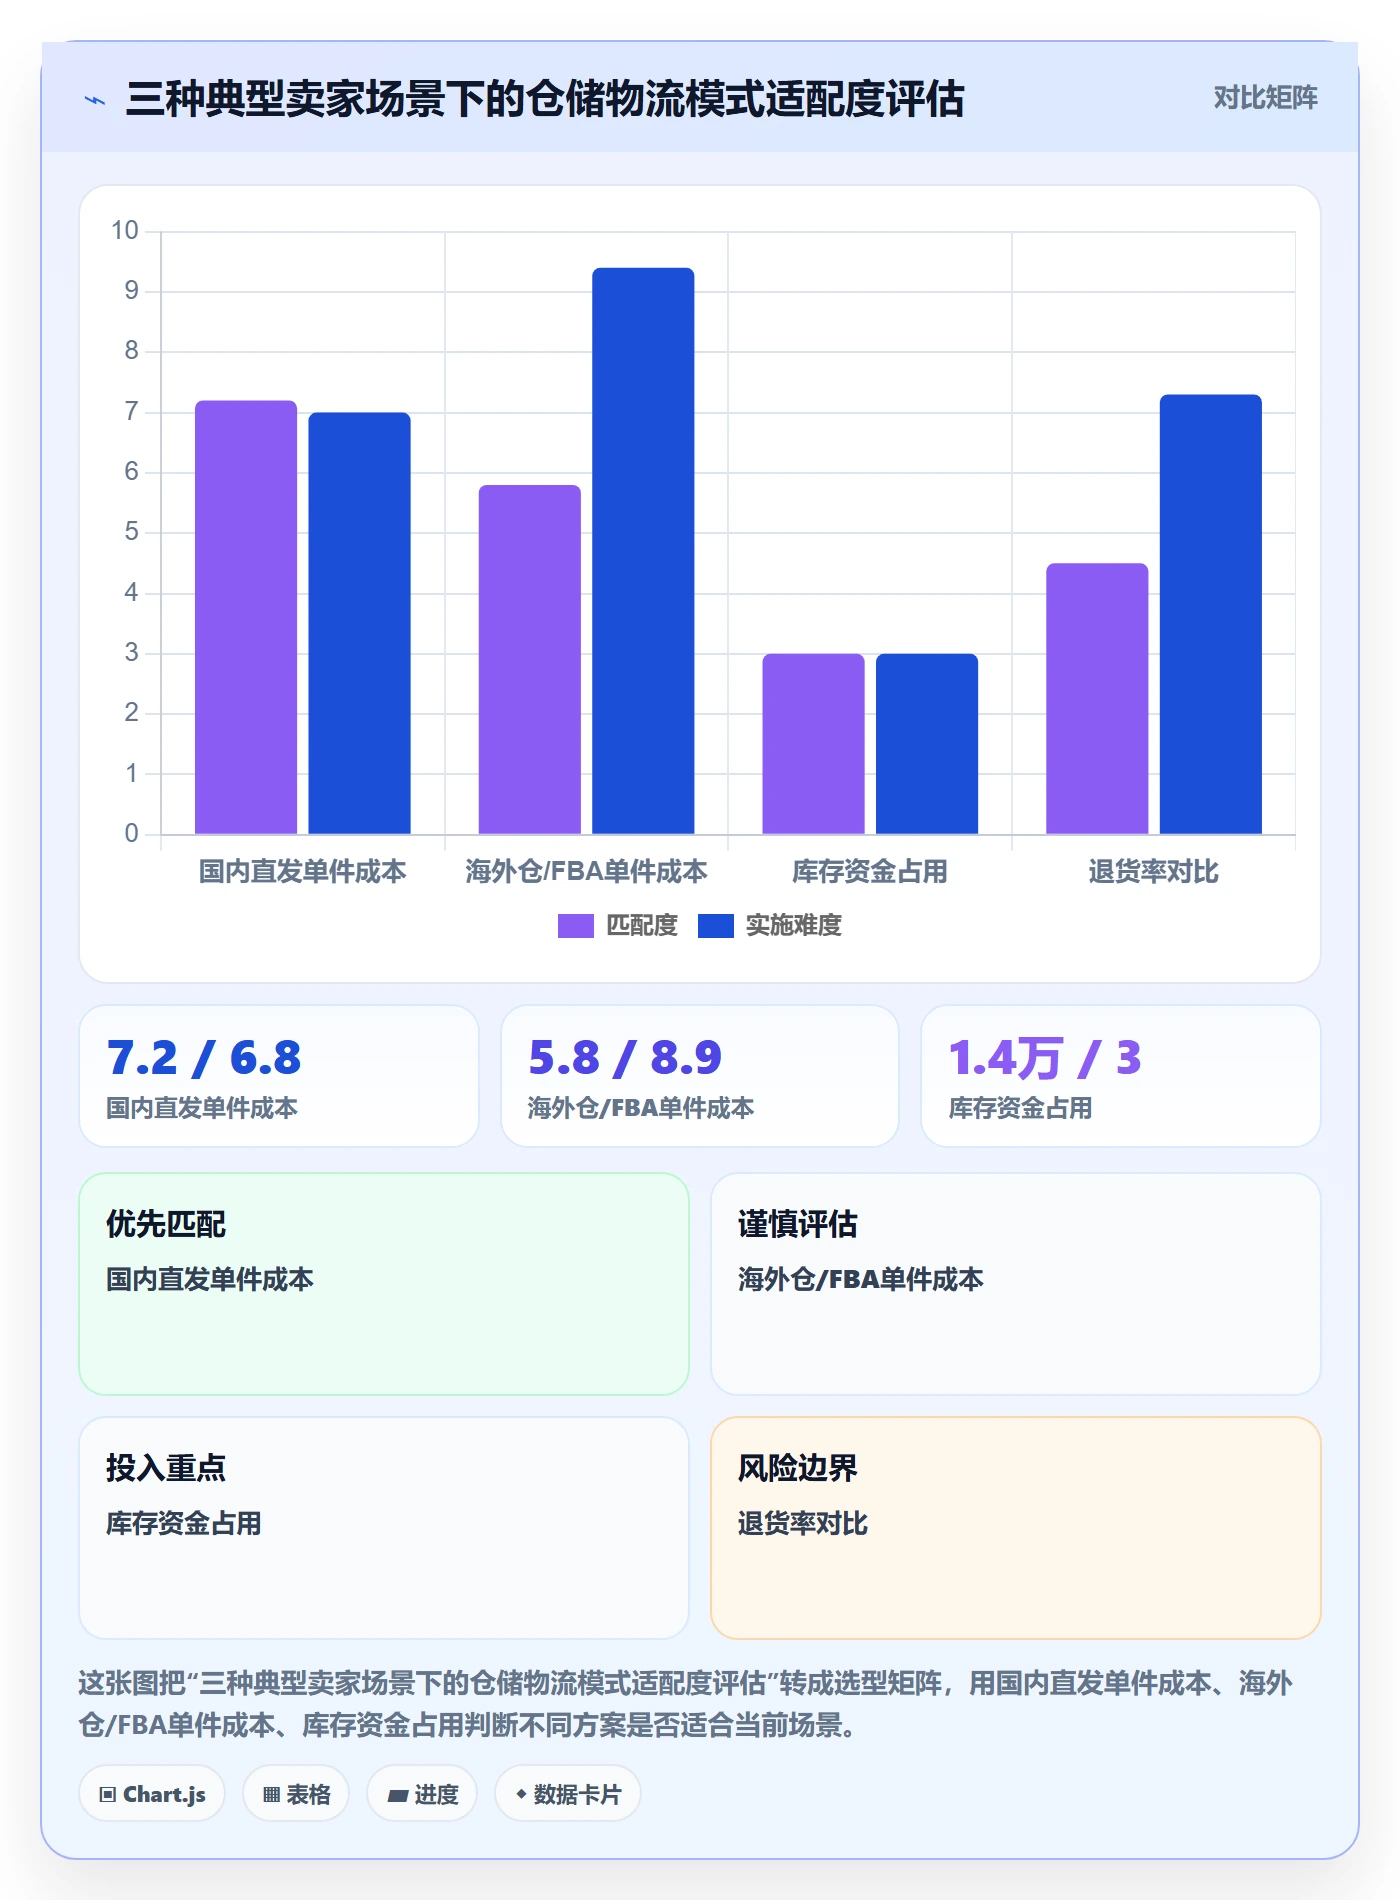Click the tallest blue bar for 海外仓/FBA单件成本
The height and width of the screenshot is (1900, 1400).
643,551
